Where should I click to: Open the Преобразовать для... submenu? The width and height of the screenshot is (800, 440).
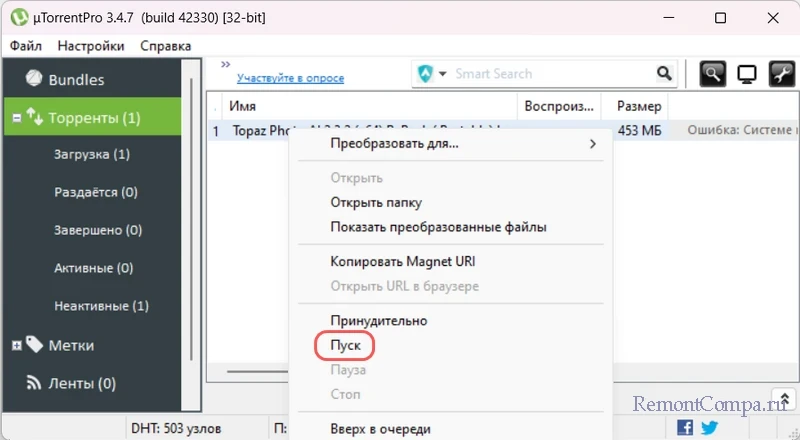451,143
